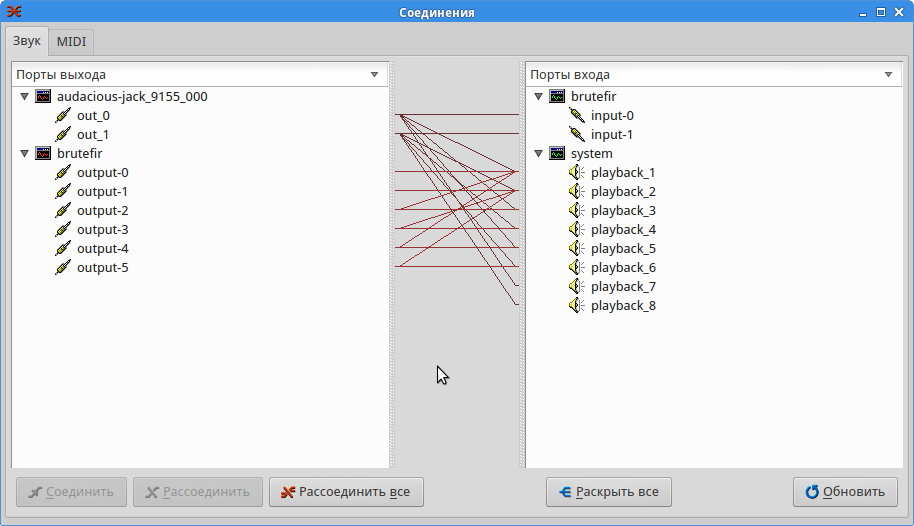Click the plug icon beside input-0
The width and height of the screenshot is (914, 526).
click(577, 115)
